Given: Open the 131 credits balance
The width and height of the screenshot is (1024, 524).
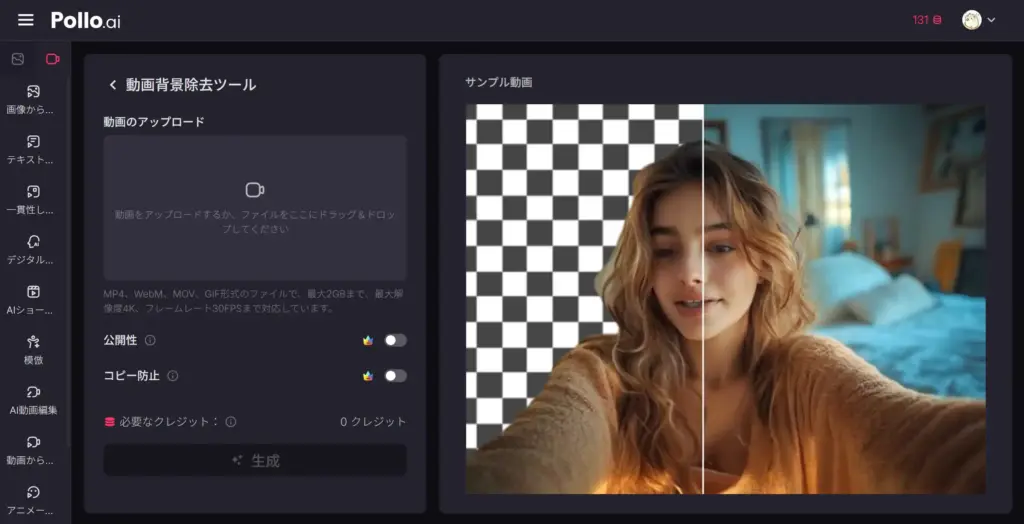Looking at the screenshot, I should click(x=927, y=20).
